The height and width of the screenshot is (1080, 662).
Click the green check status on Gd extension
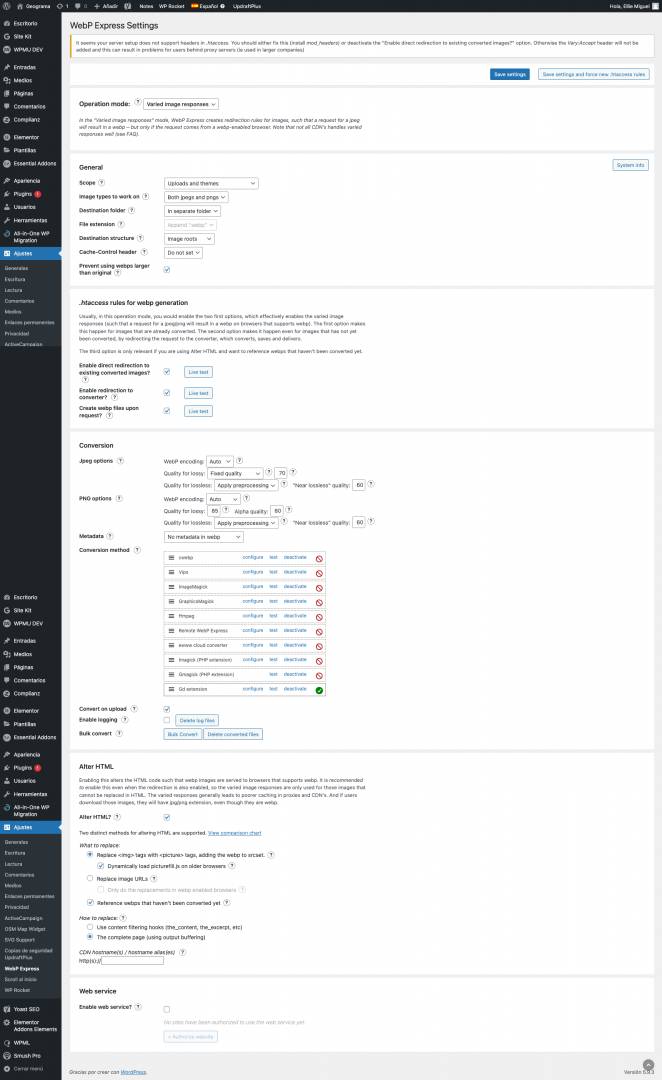[x=319, y=690]
